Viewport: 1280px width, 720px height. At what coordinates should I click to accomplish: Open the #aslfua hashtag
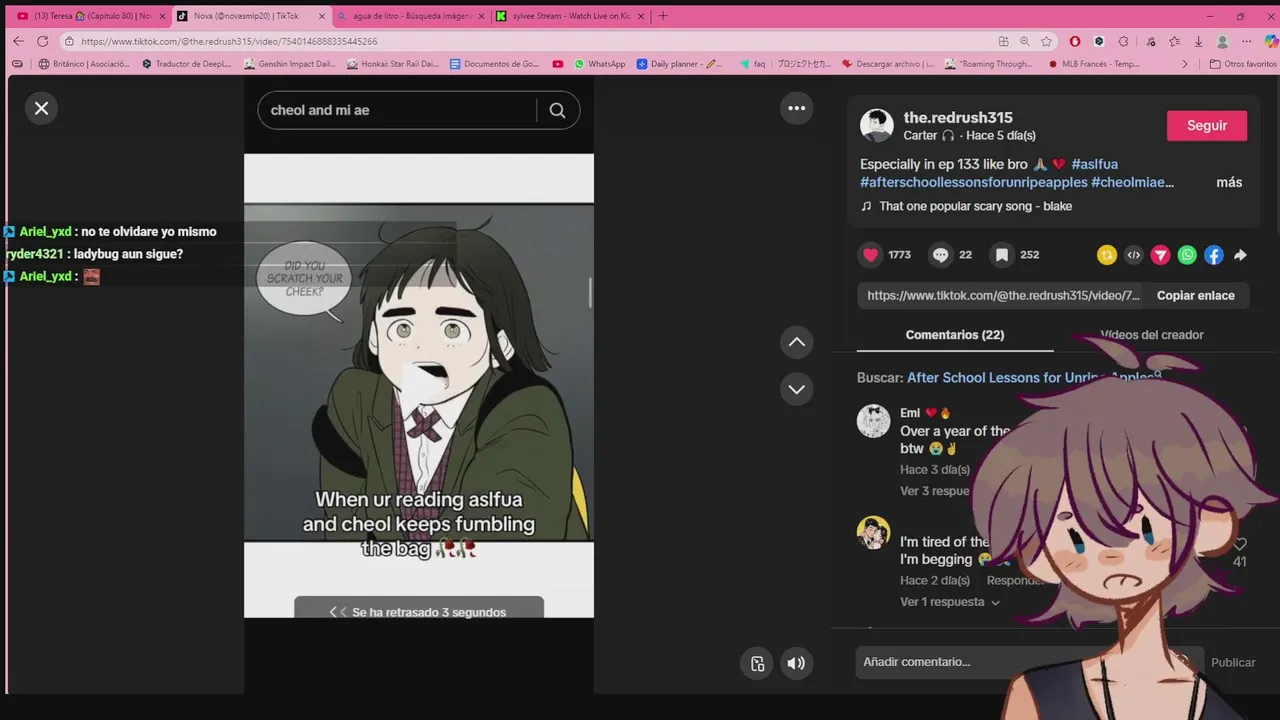click(1094, 164)
